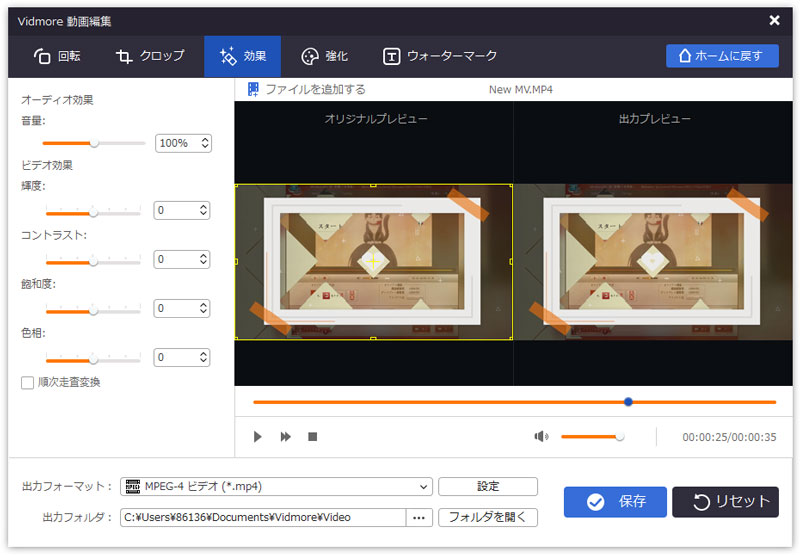Click the コントラスト value stepper arrows
The width and height of the screenshot is (800, 555).
point(203,259)
